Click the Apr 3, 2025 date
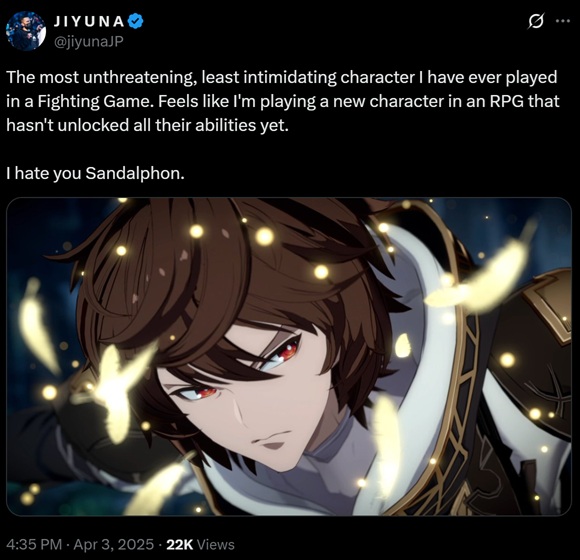 click(x=114, y=544)
